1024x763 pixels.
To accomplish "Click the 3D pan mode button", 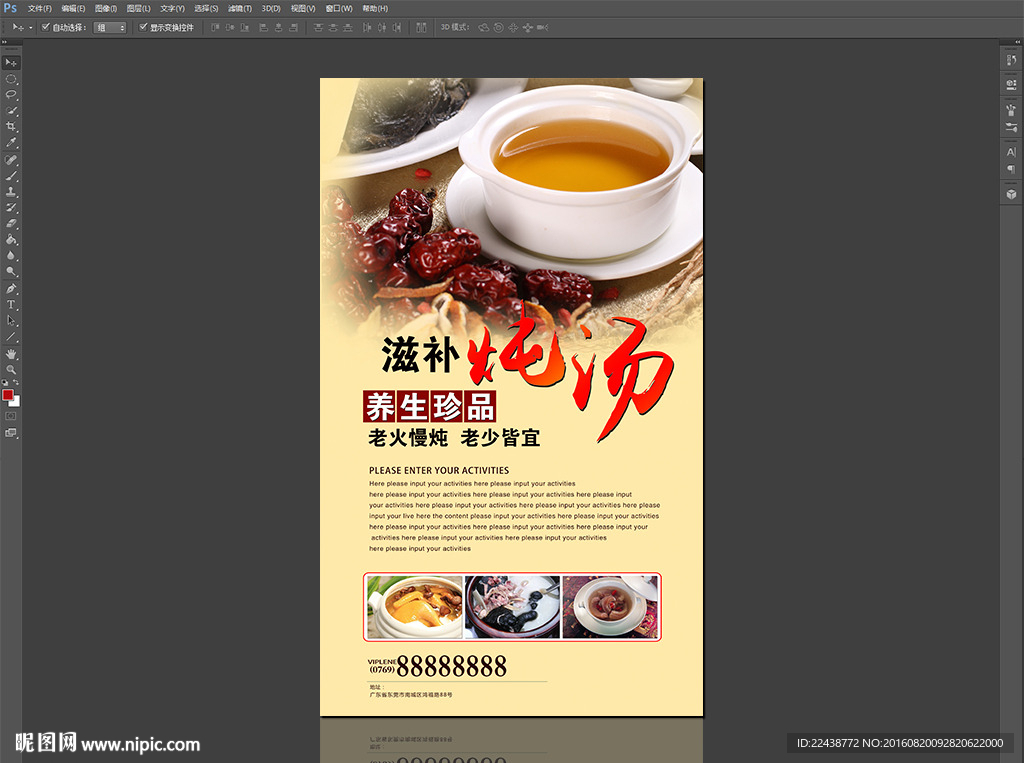I will (x=513, y=27).
